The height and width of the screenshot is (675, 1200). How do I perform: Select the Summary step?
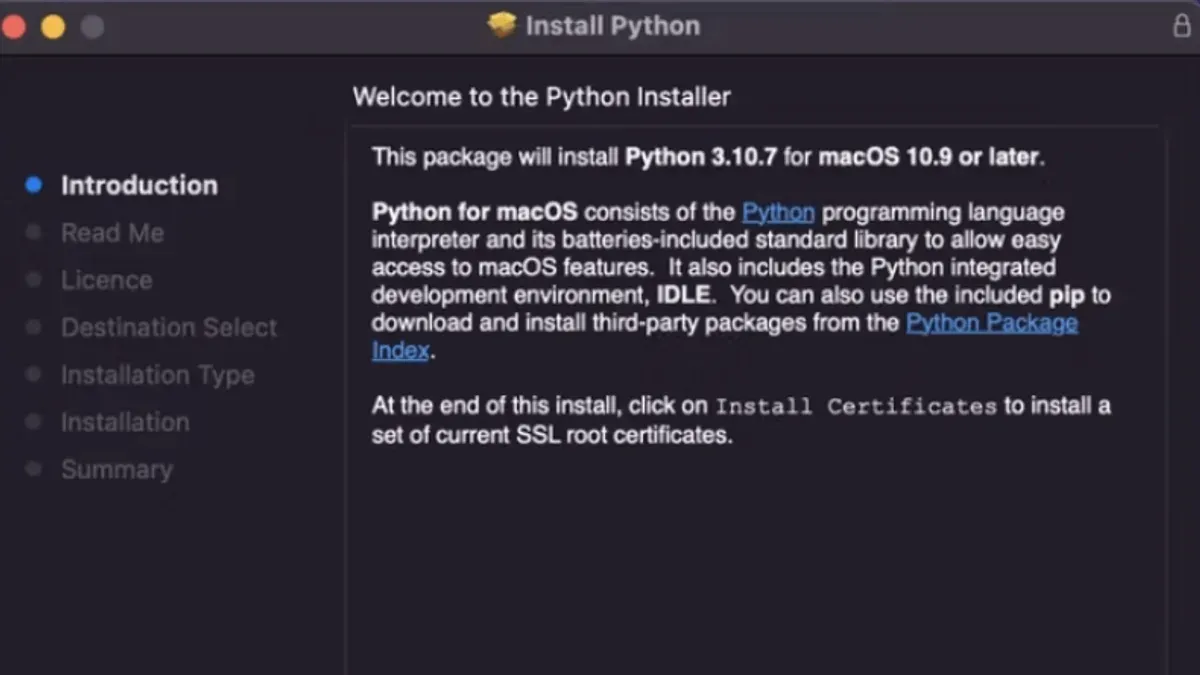point(116,469)
